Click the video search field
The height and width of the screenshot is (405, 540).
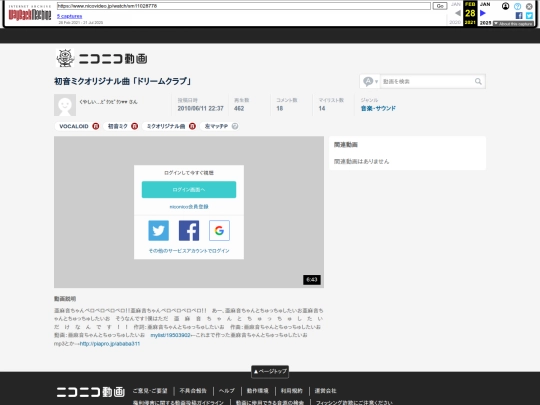point(427,81)
